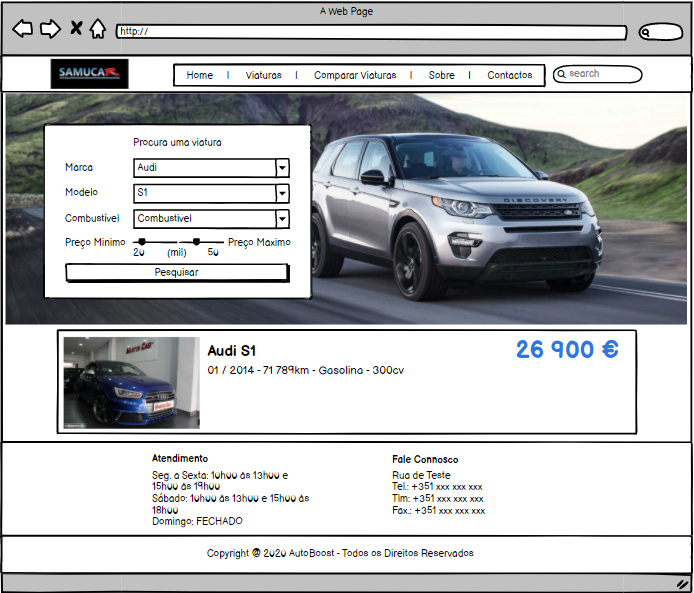Click the browser forward arrow
The height and width of the screenshot is (593, 694).
50,29
